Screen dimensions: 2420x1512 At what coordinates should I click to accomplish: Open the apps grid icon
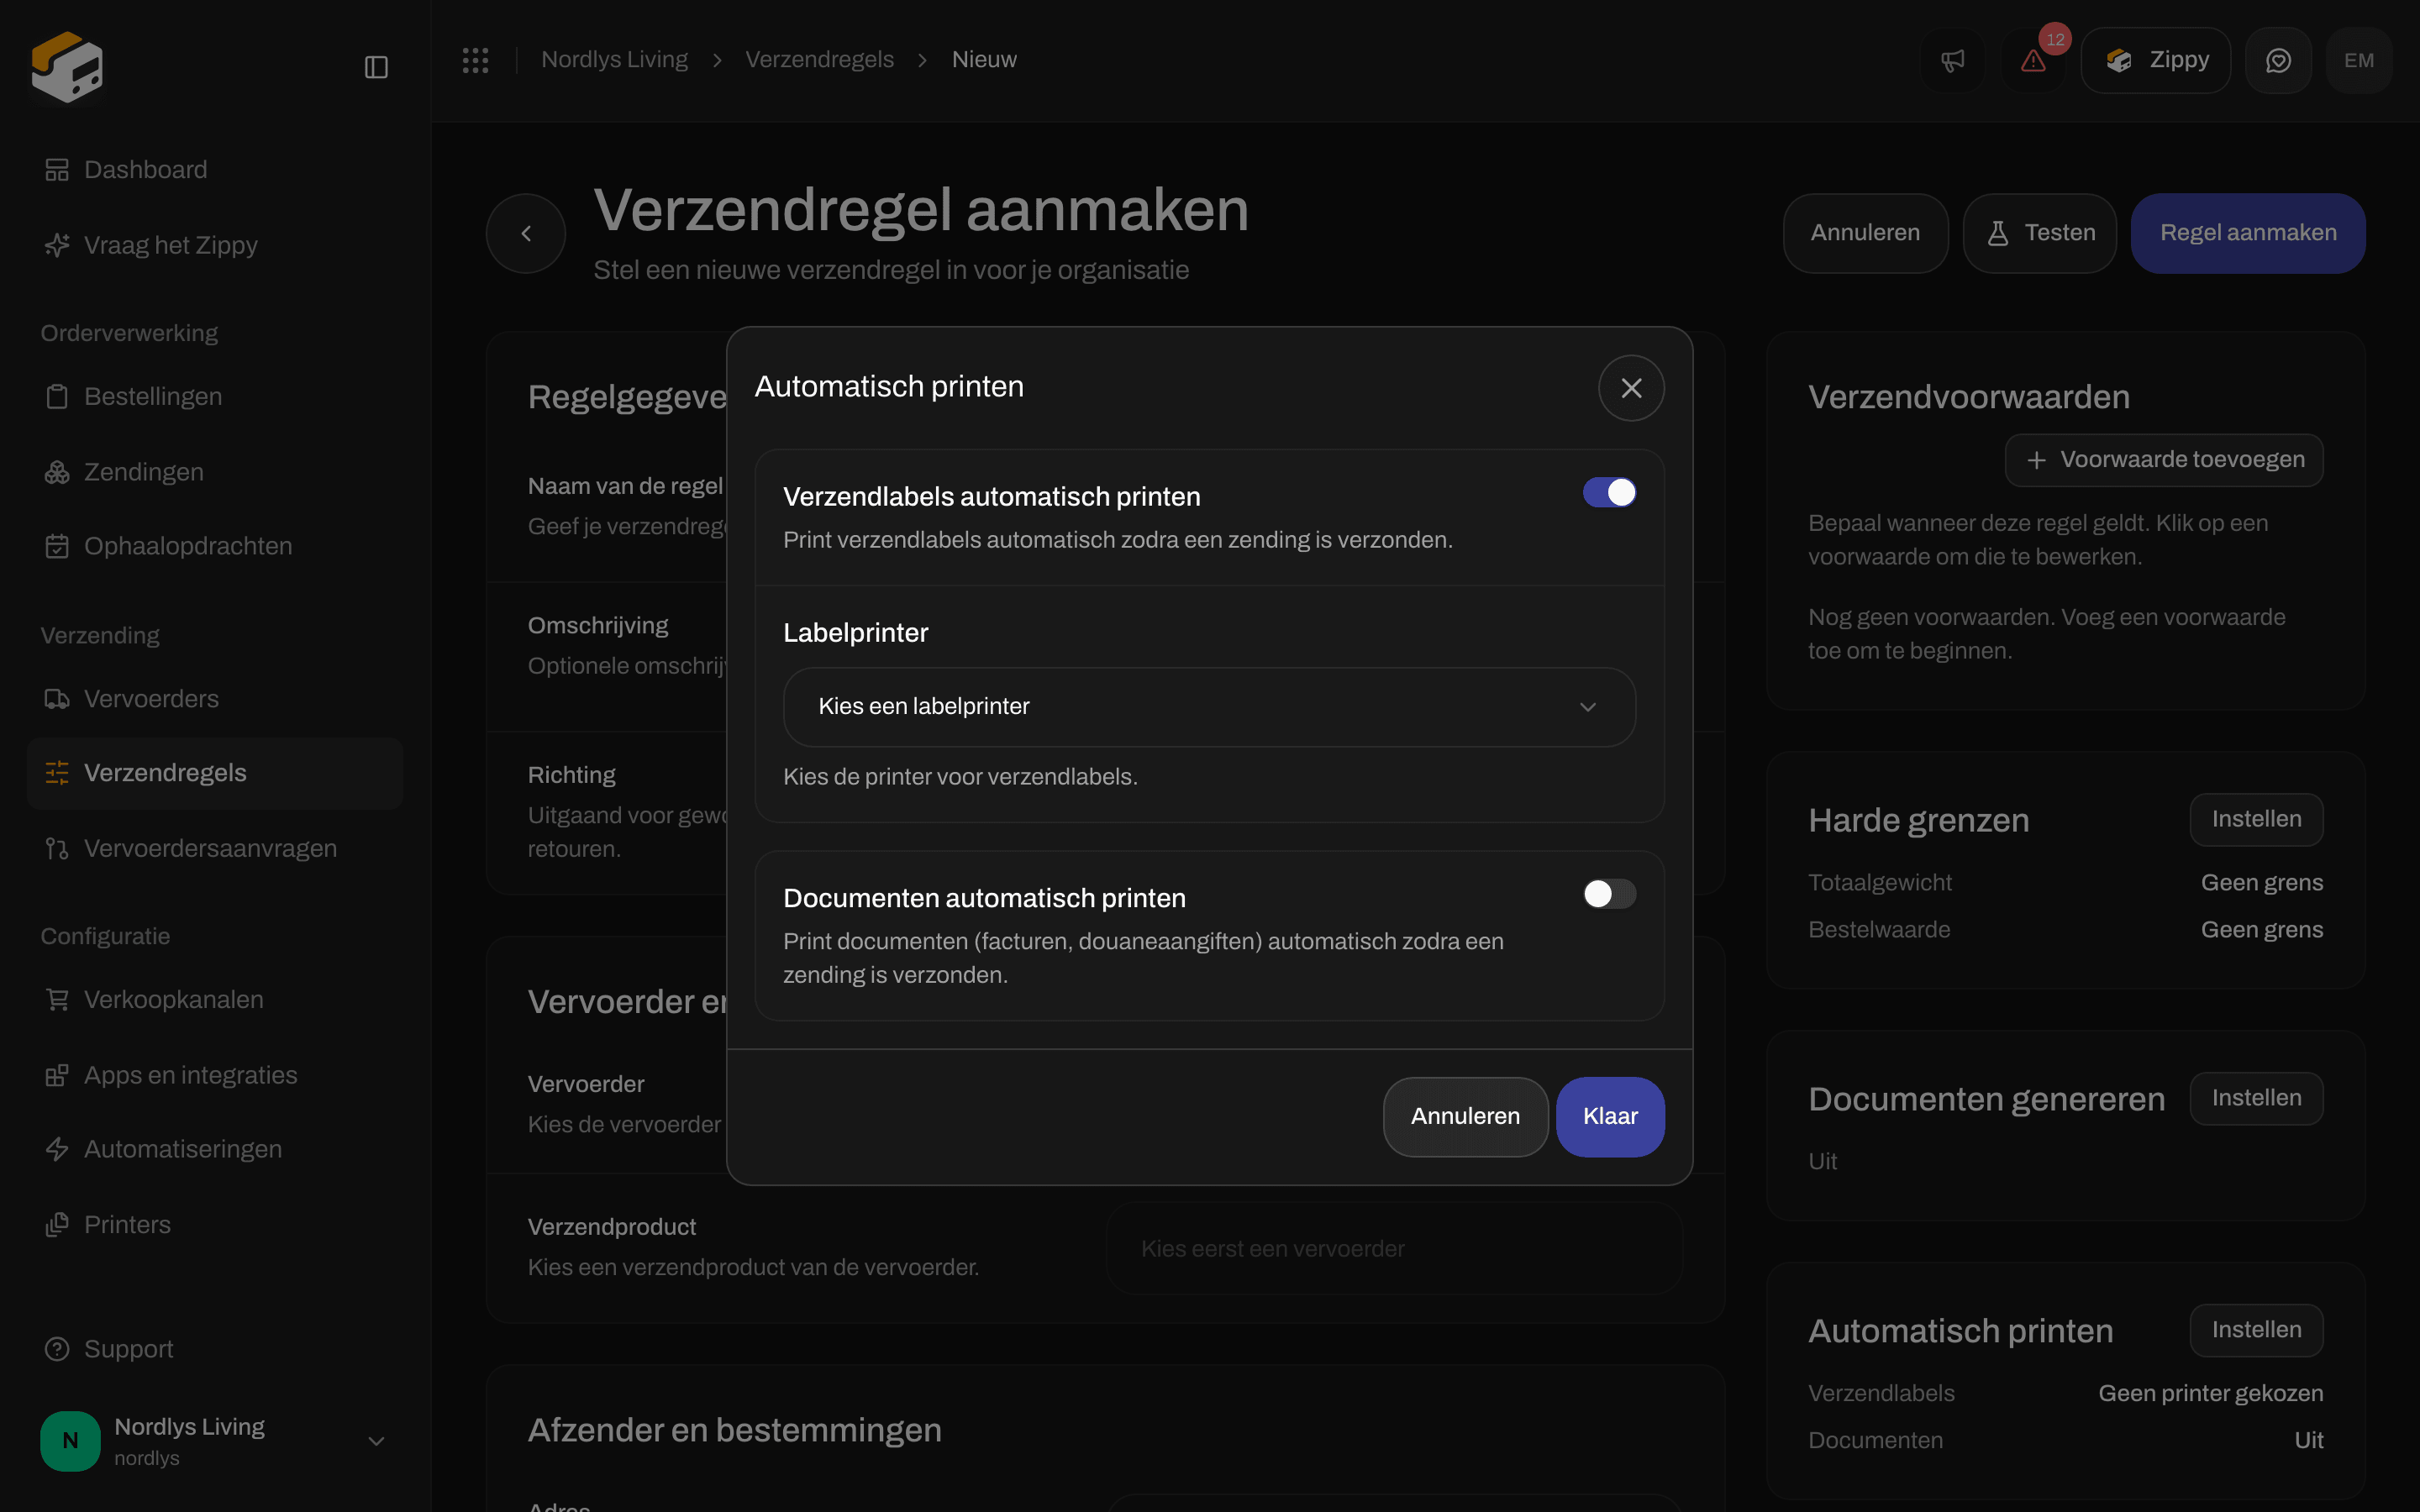pyautogui.click(x=475, y=60)
